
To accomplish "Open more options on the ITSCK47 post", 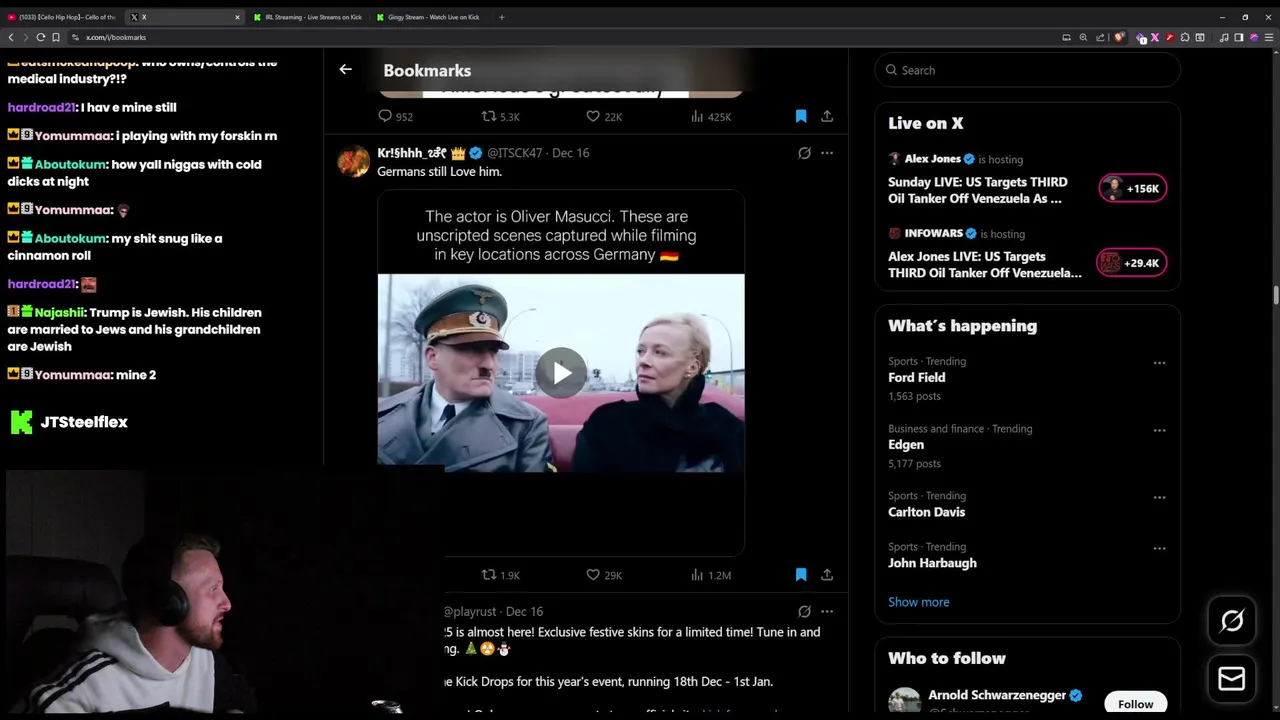I will click(827, 153).
